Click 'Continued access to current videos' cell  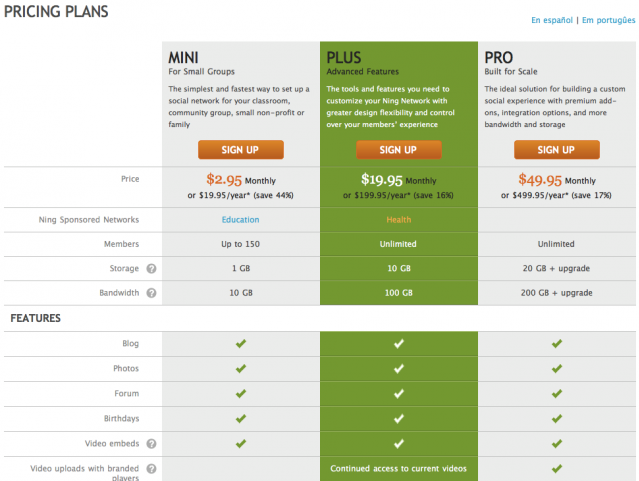399,469
